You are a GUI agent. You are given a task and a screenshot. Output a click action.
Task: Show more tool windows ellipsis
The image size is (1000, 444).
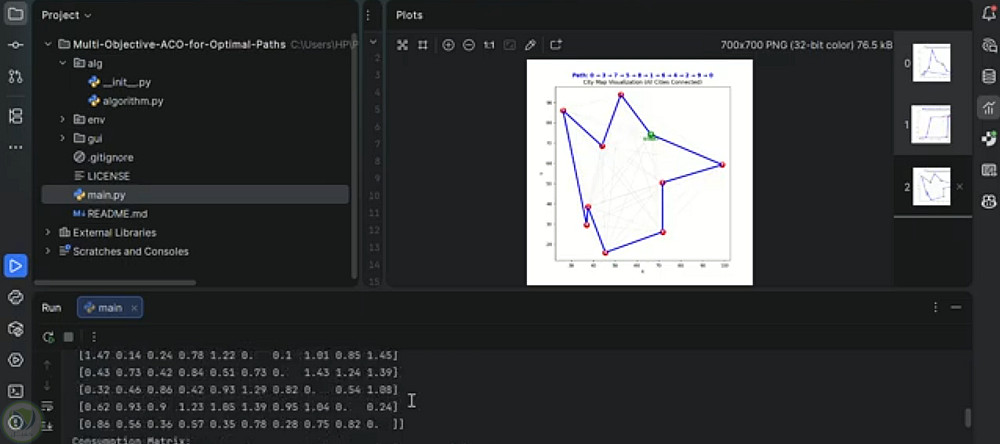(x=15, y=147)
